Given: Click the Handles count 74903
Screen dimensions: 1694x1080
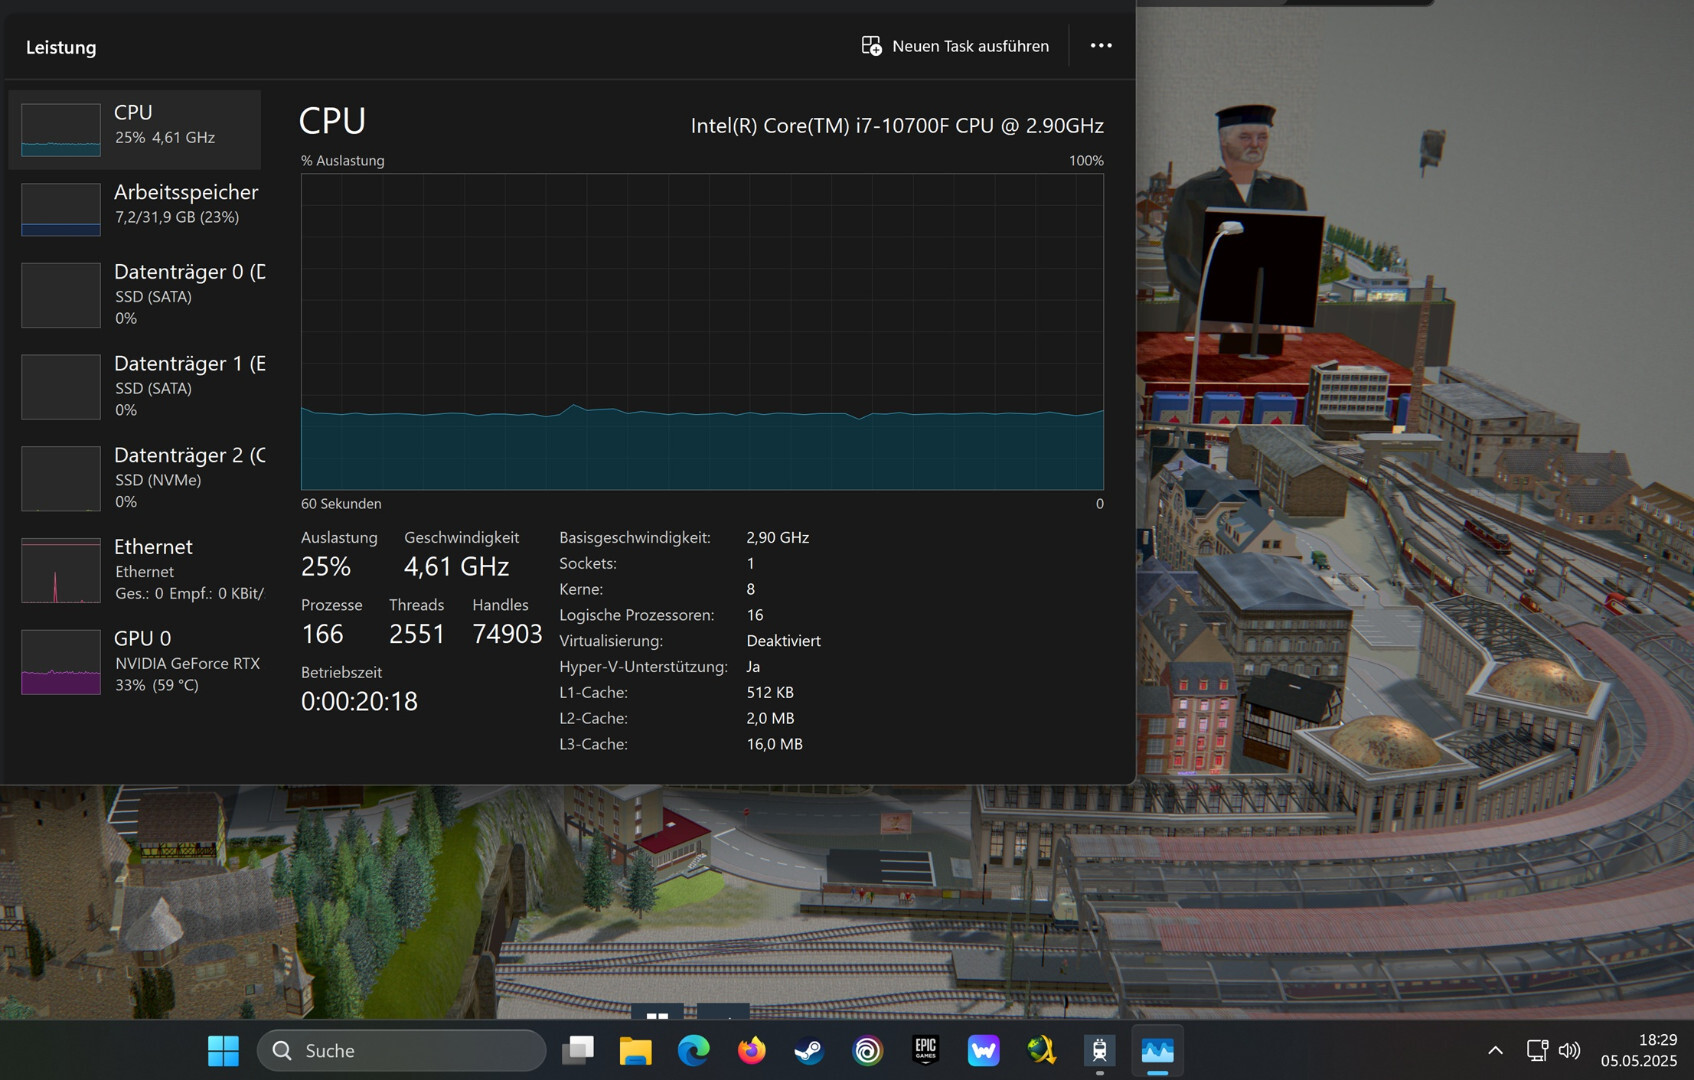Looking at the screenshot, I should coord(507,634).
